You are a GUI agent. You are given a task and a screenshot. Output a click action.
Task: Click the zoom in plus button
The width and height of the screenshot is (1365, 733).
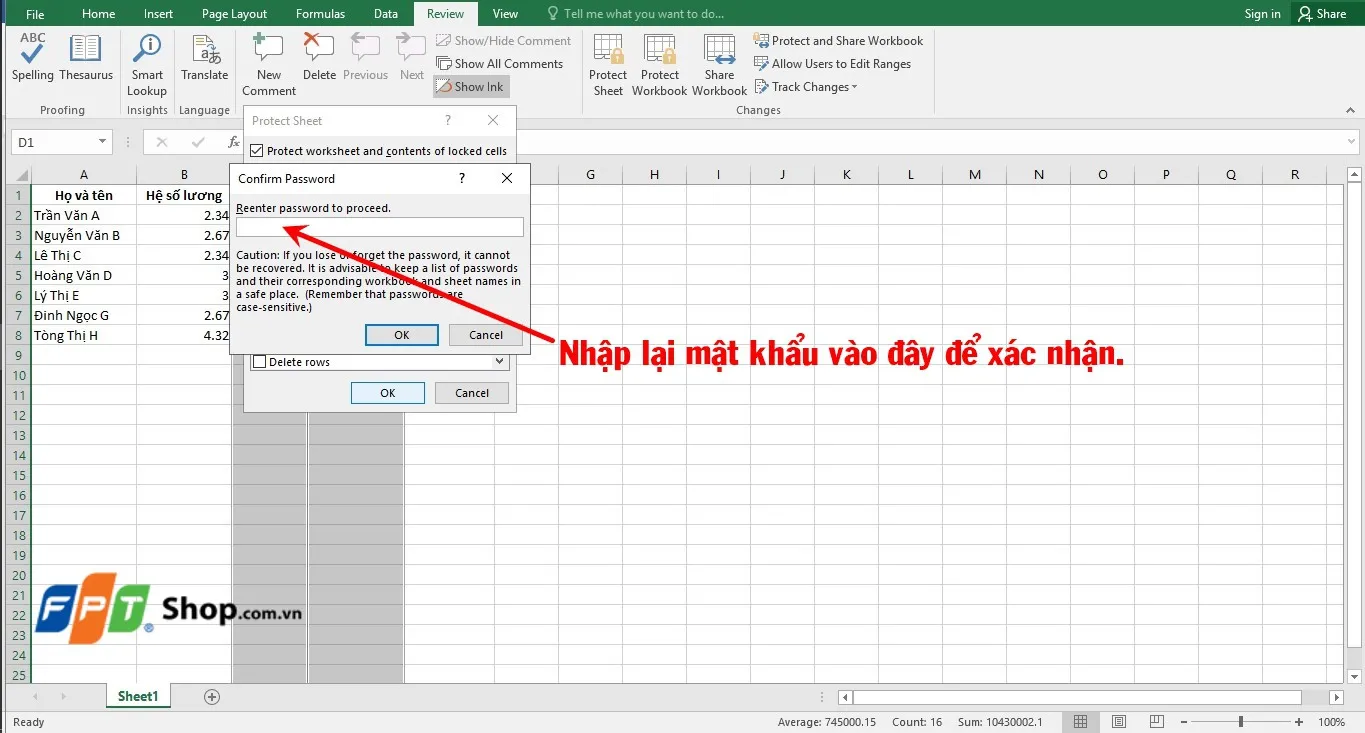coord(1299,722)
